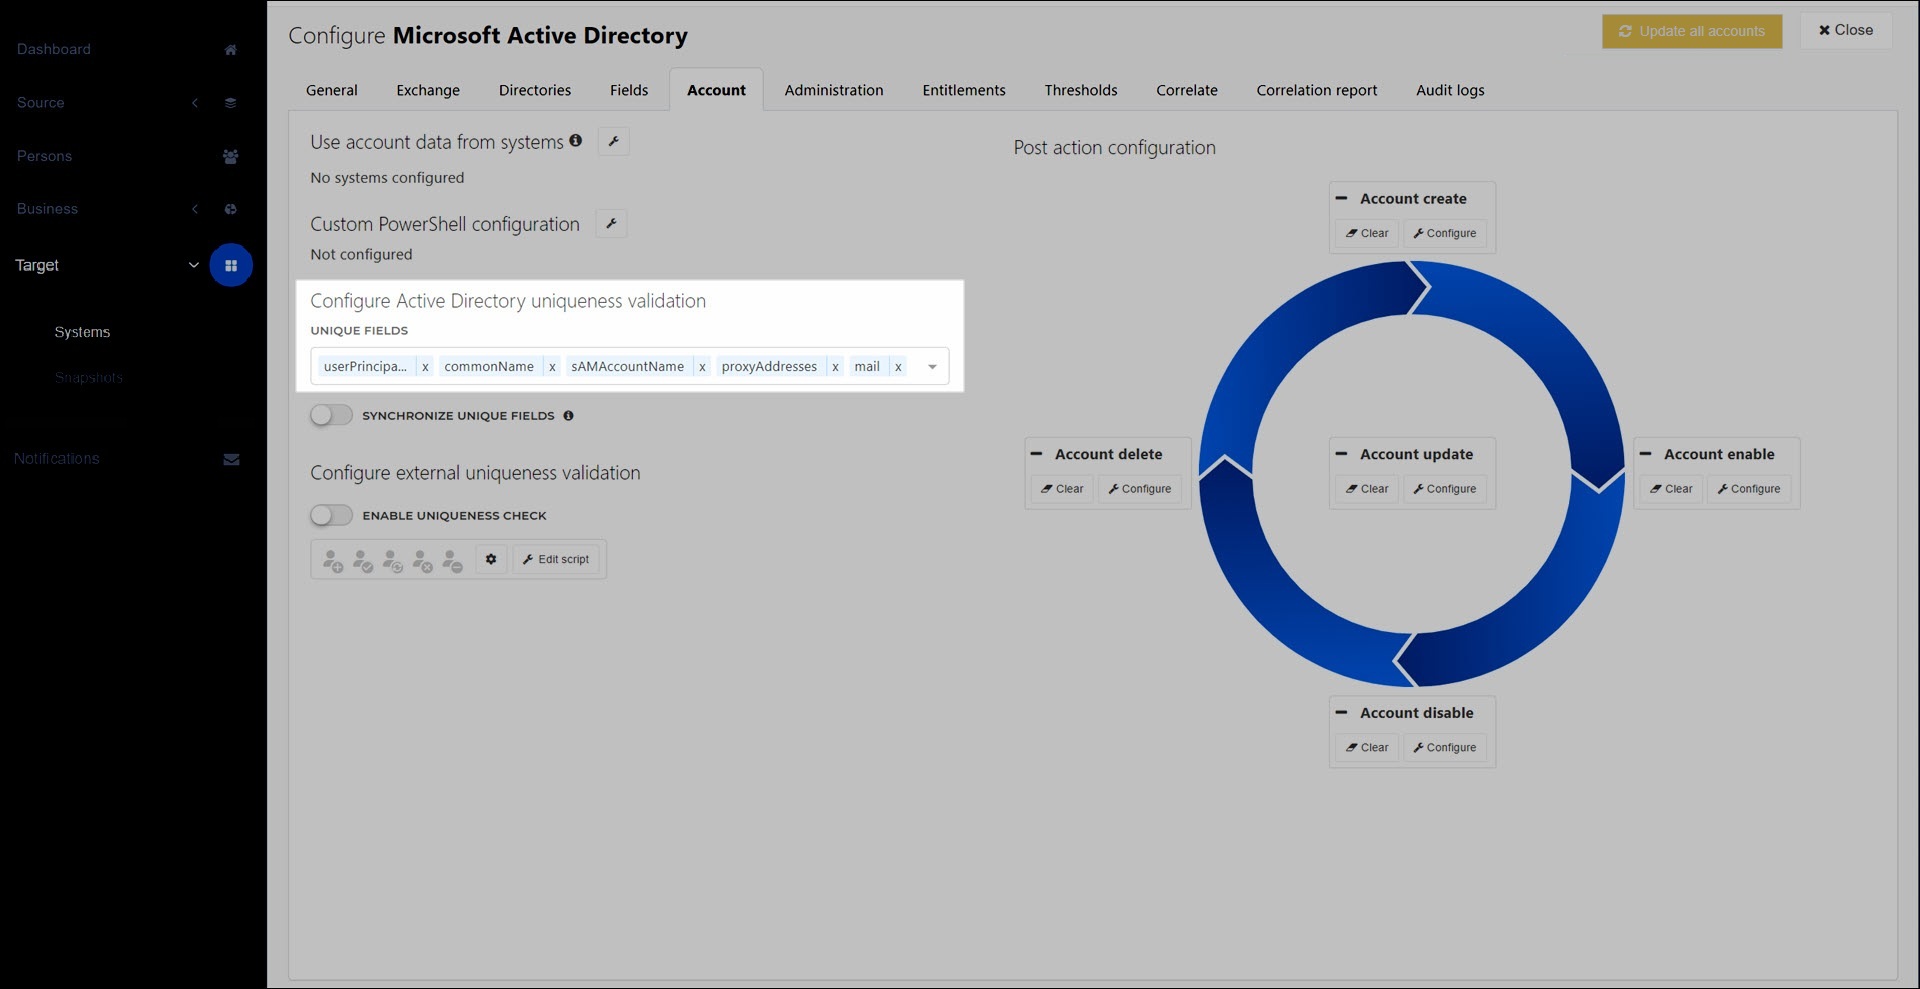
Task: Click the Notifications envelope icon
Action: point(231,460)
